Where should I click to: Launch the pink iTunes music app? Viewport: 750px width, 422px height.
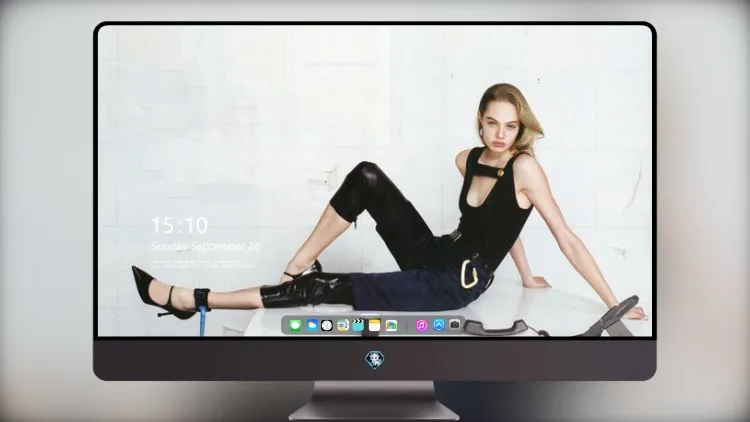(421, 325)
